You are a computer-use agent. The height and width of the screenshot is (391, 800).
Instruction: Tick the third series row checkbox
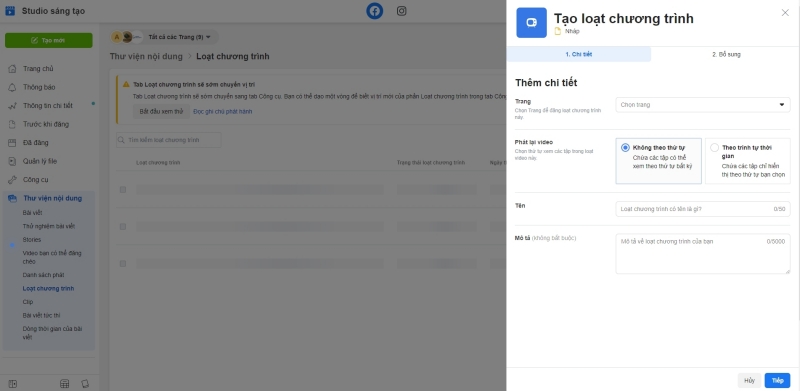click(x=122, y=263)
